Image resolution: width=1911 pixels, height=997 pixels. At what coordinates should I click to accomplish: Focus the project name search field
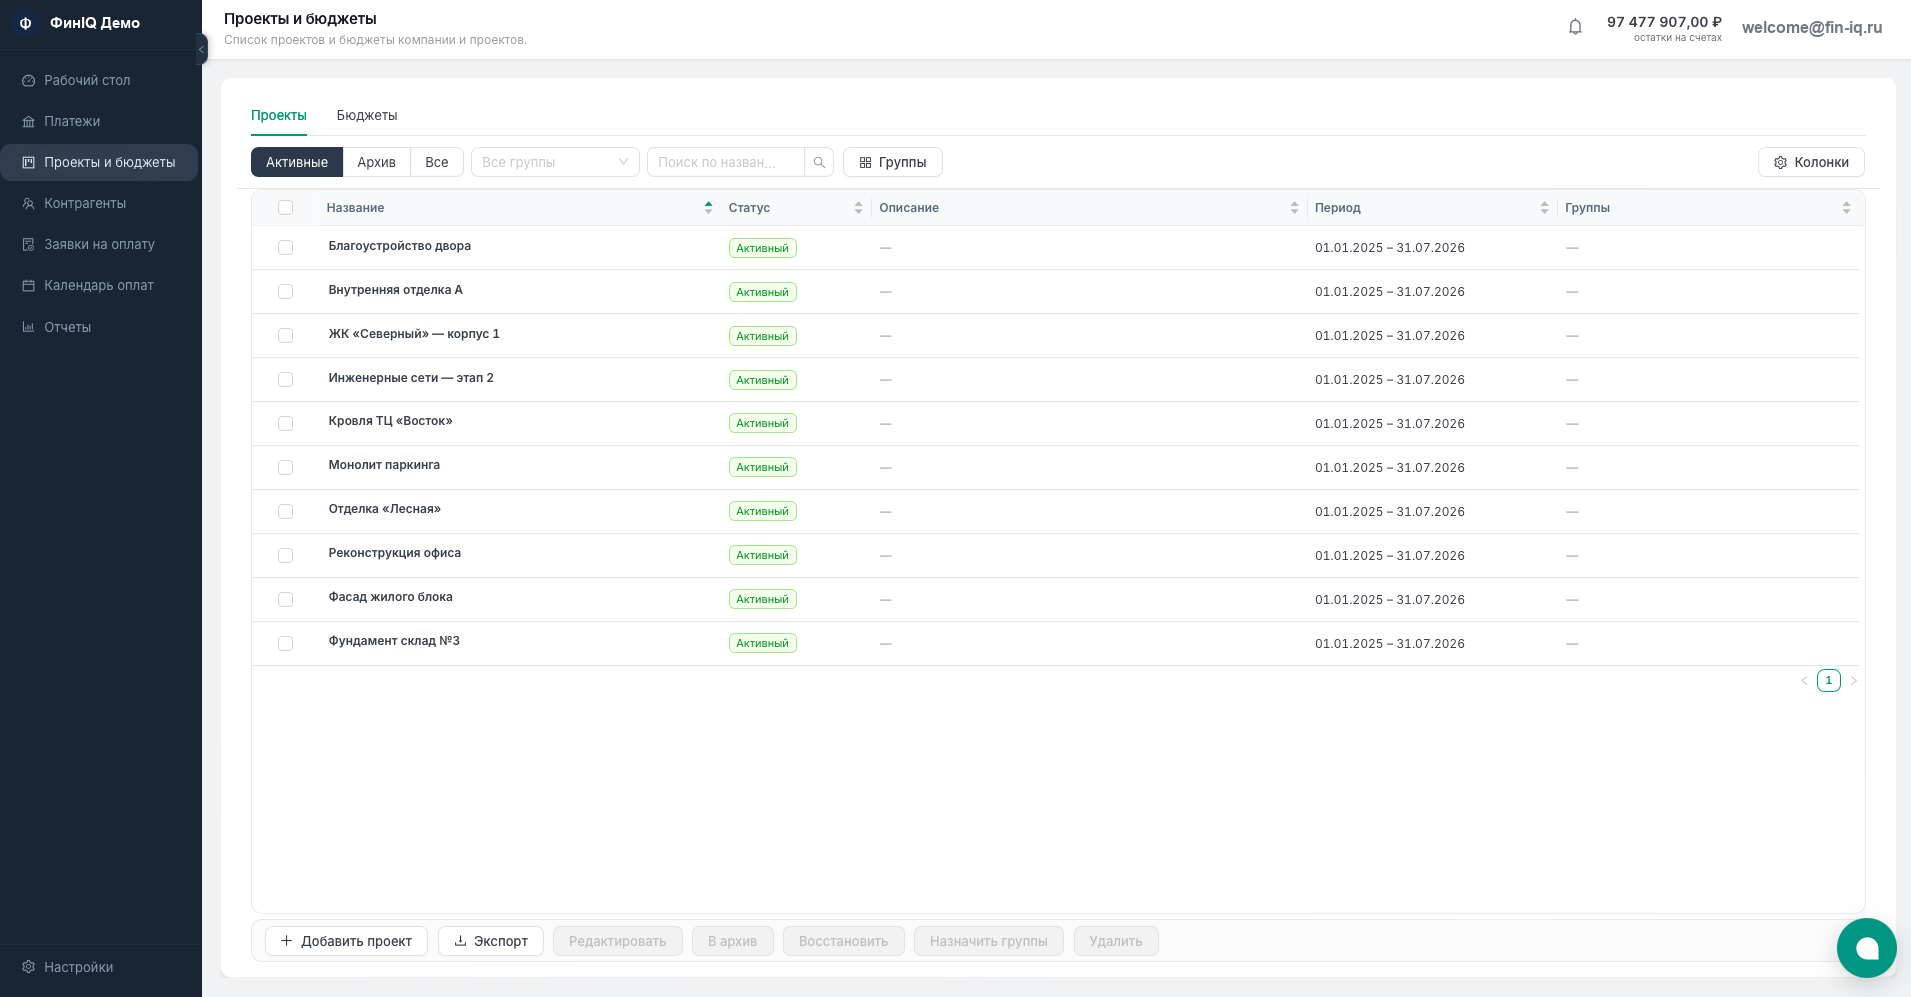tap(726, 162)
